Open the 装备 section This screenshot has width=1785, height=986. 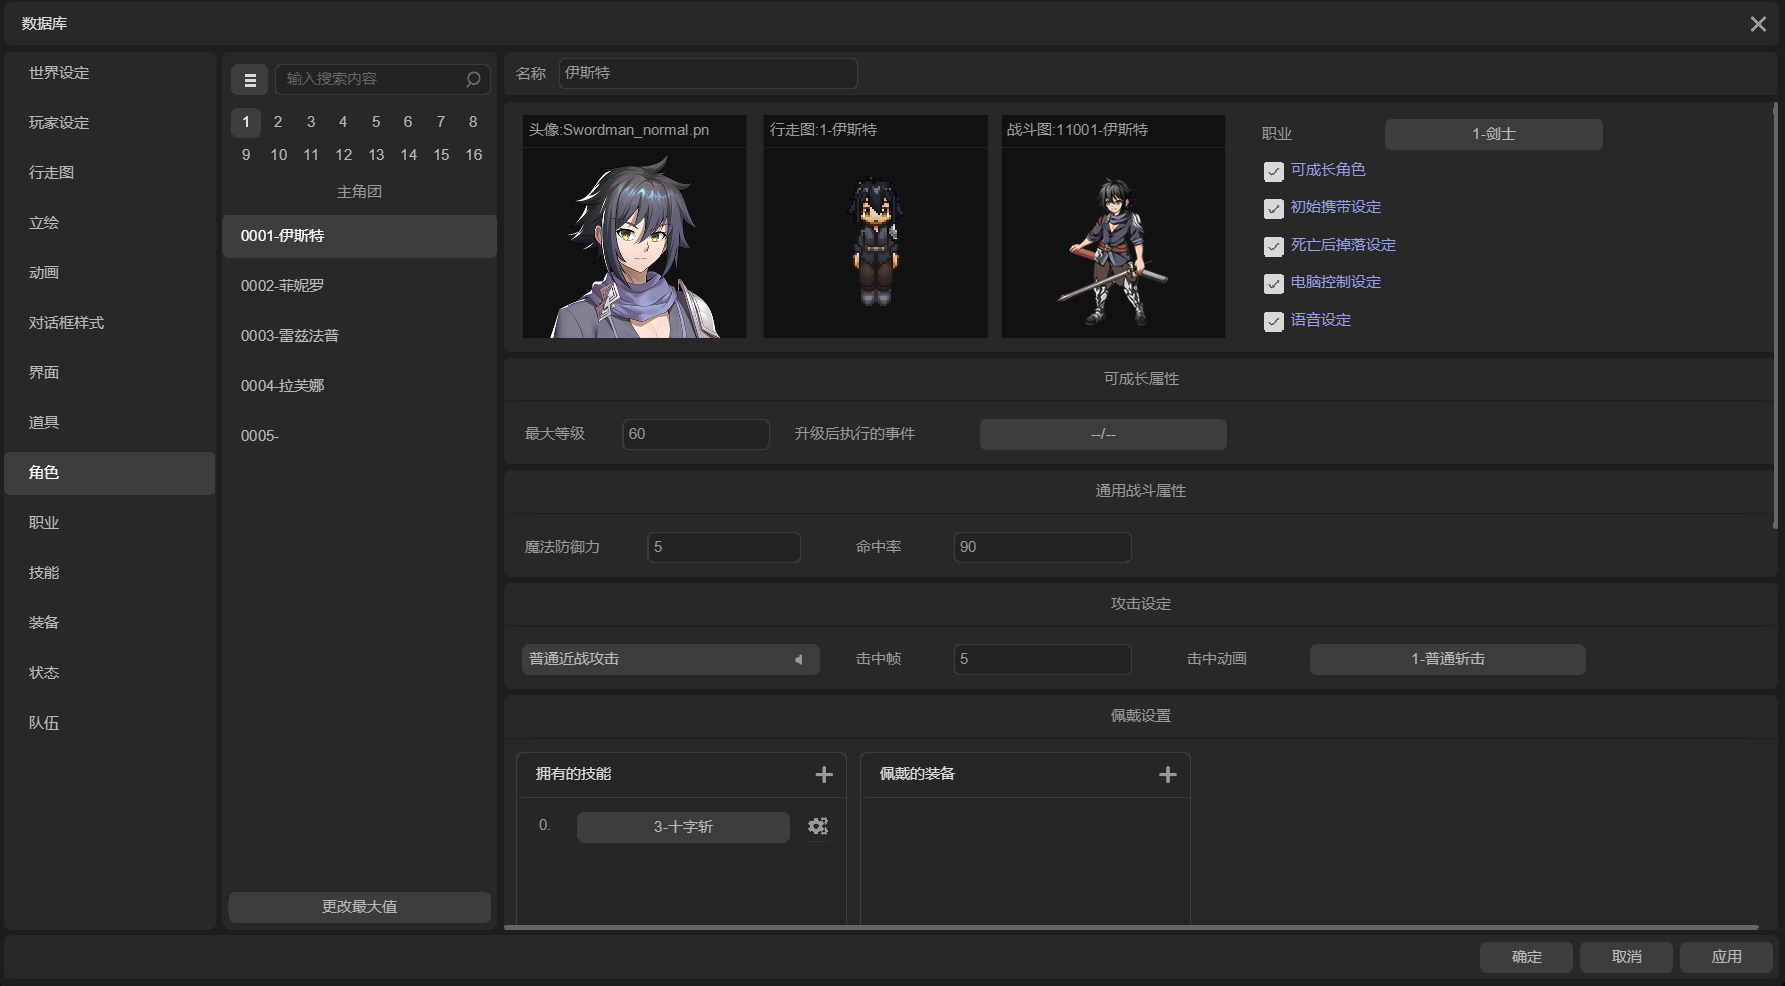click(110, 623)
